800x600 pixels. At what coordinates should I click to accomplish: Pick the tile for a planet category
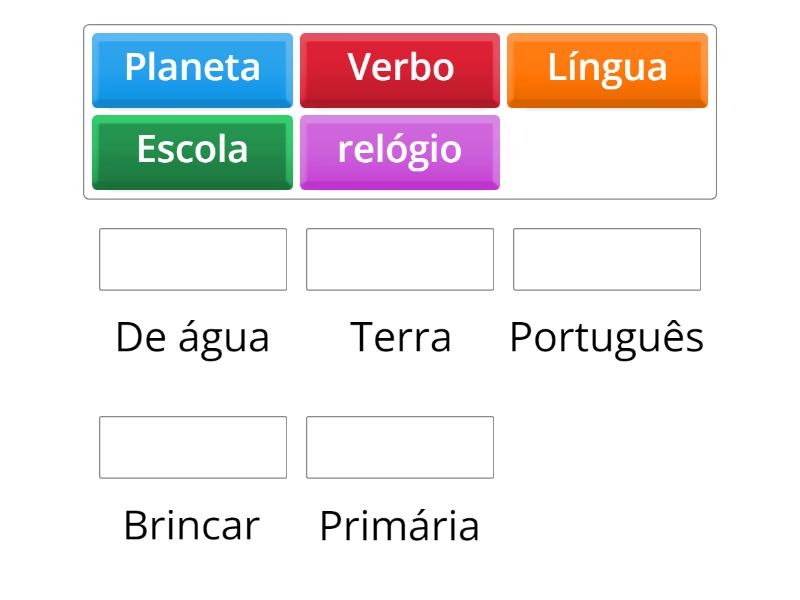point(192,69)
